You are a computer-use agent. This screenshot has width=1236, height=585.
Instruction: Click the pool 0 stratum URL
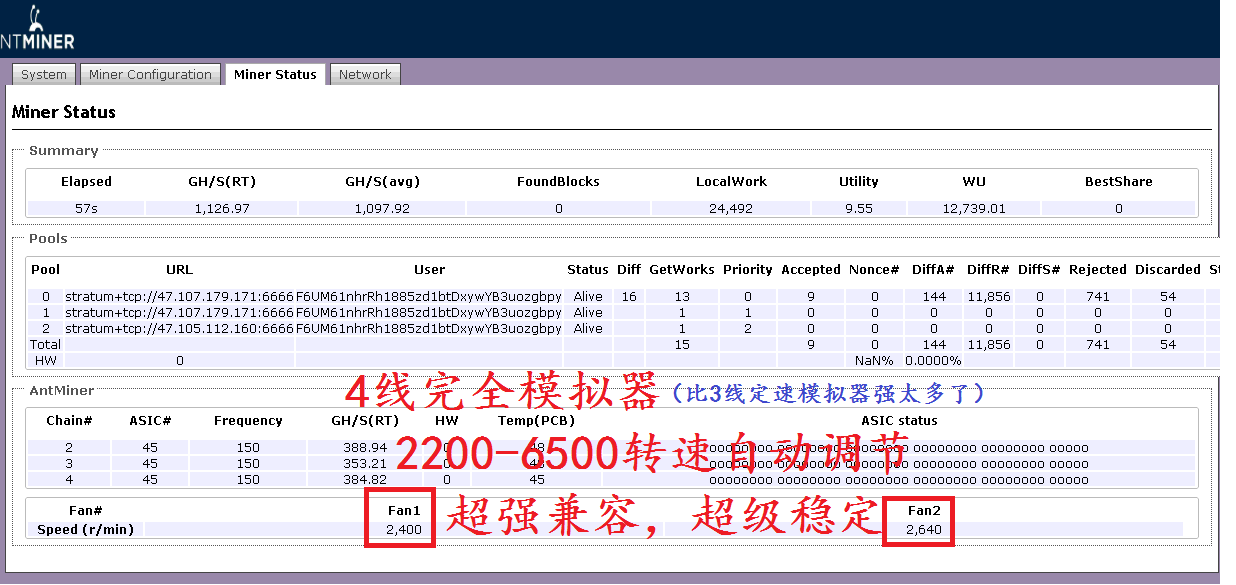point(179,297)
